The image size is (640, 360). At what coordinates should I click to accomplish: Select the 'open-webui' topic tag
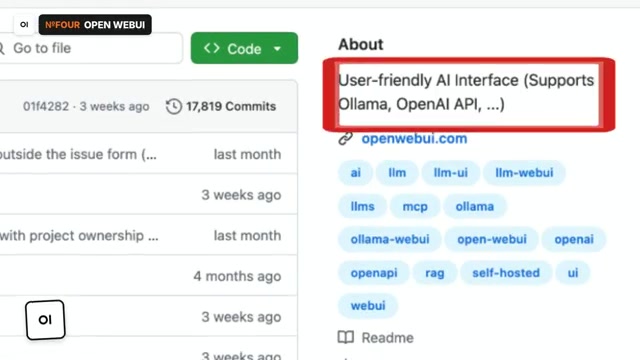[x=491, y=239]
